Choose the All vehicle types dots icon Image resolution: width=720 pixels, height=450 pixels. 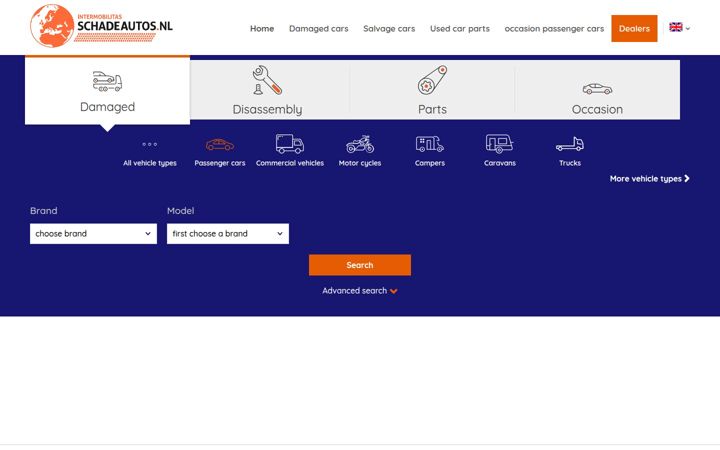click(x=150, y=144)
